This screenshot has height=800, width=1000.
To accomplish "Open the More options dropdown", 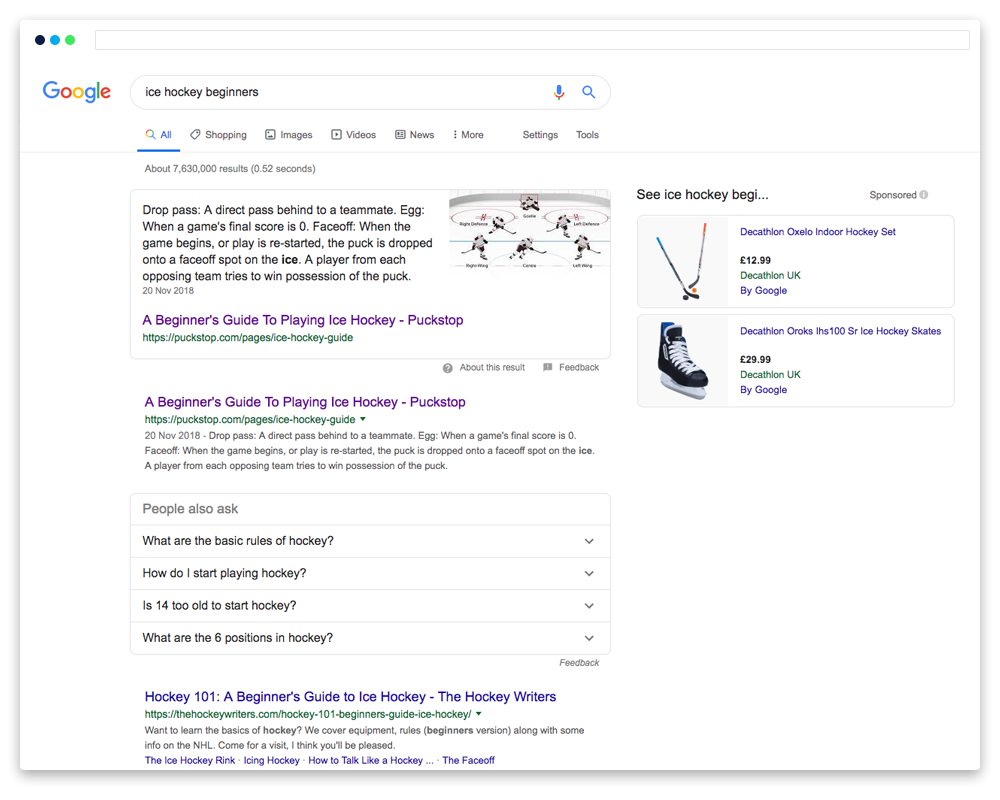I will [x=468, y=135].
